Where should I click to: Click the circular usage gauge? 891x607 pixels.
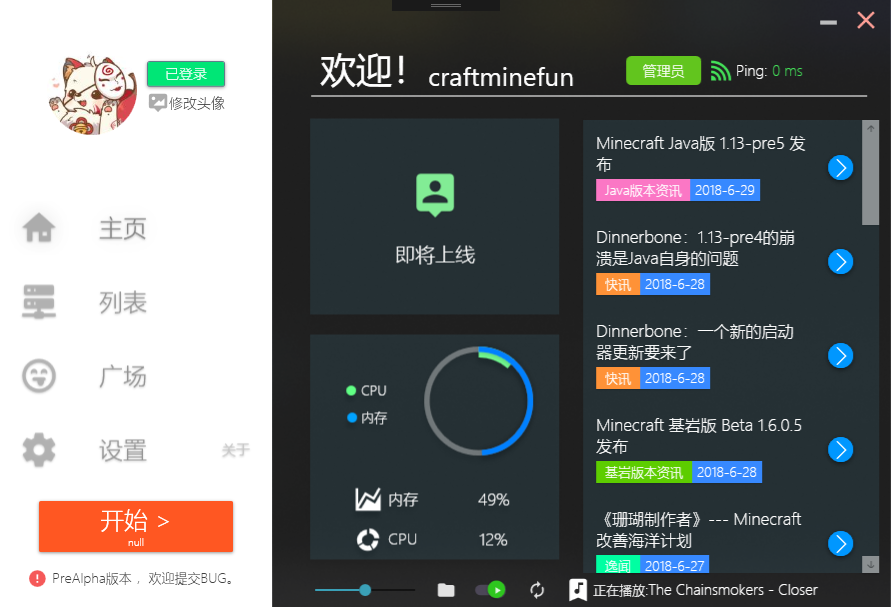pos(478,401)
